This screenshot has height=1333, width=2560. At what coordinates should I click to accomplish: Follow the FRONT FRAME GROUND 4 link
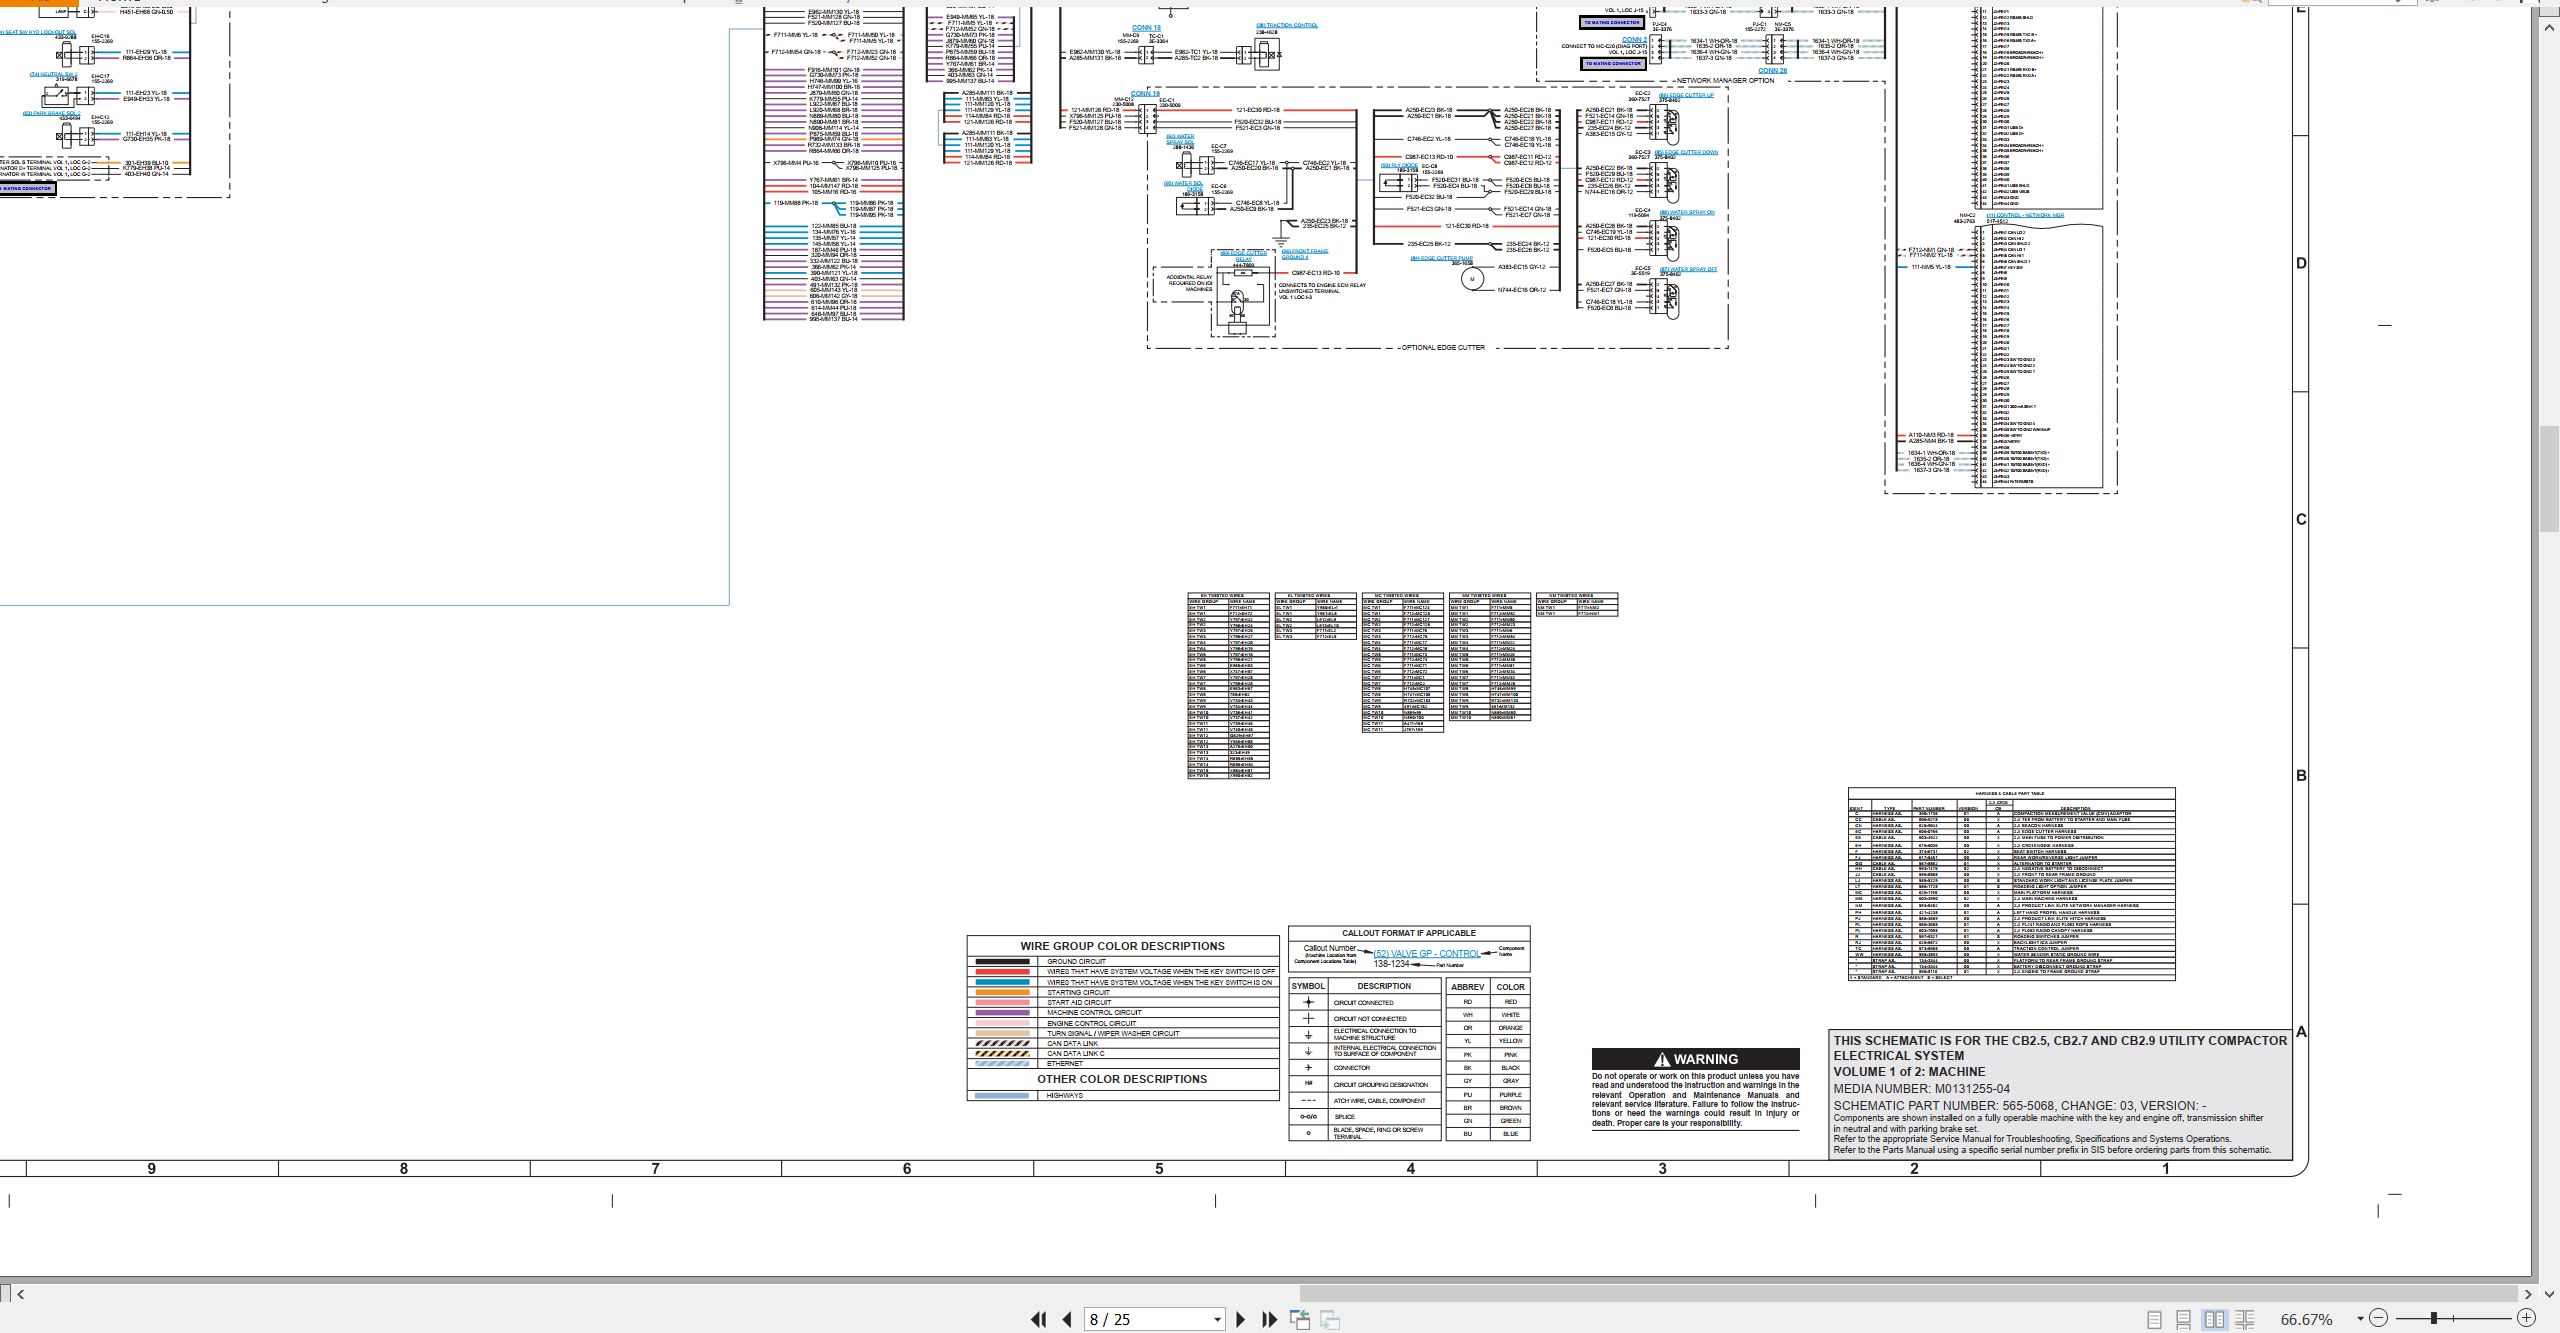coord(1305,254)
